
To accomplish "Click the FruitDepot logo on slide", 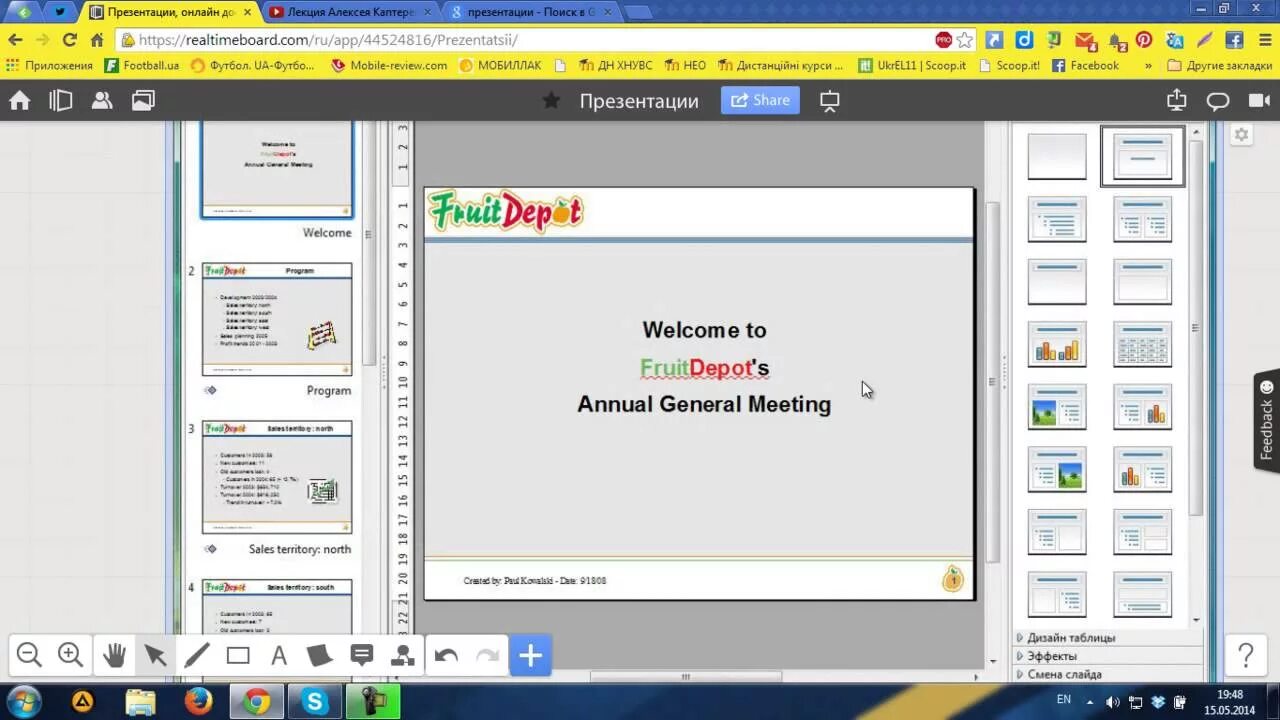I will (x=505, y=211).
